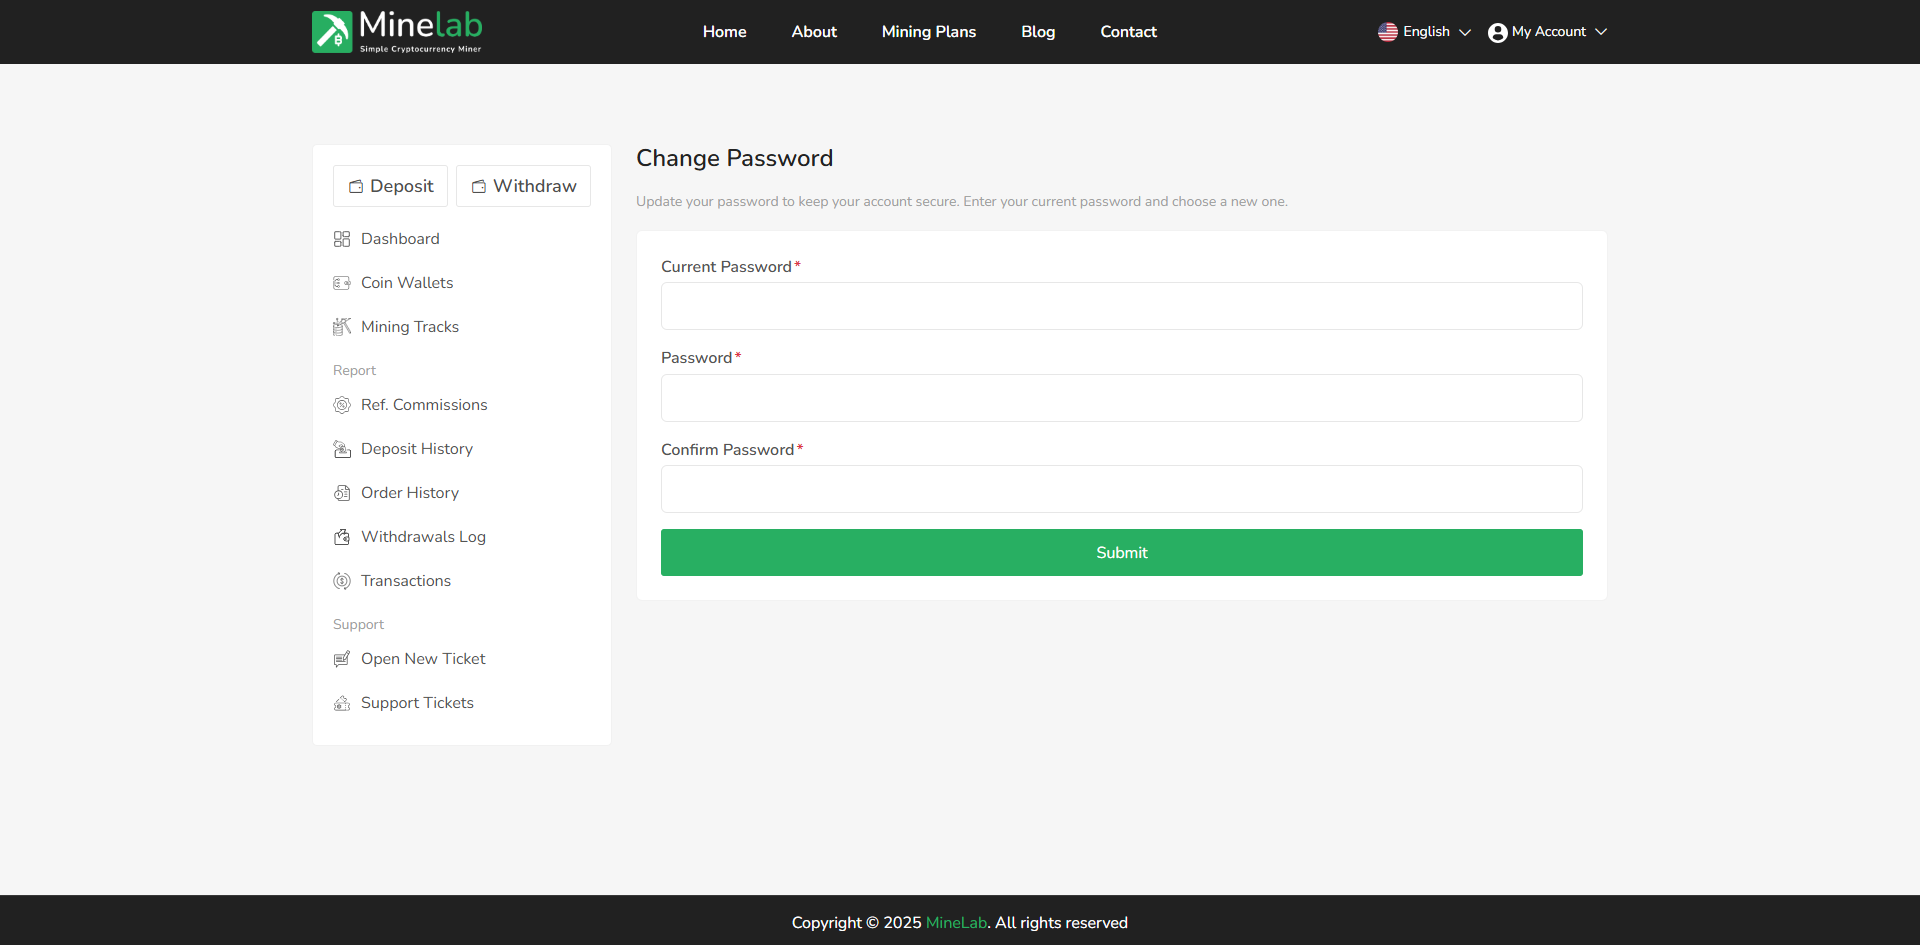
Task: Open Mining Plans in the top navigation
Action: click(x=928, y=32)
